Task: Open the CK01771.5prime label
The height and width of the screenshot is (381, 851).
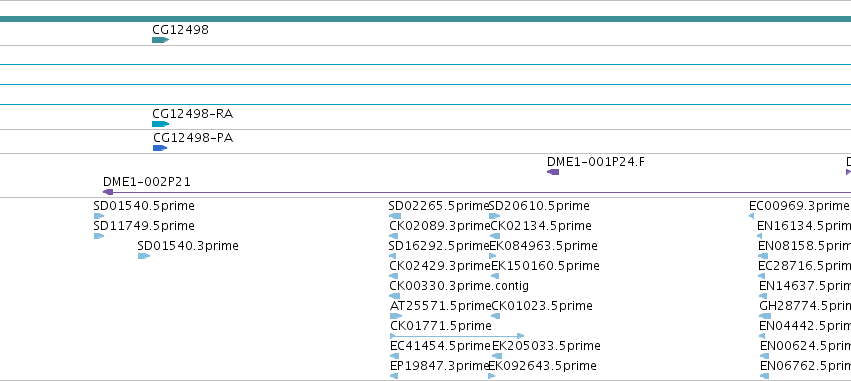Action: (x=441, y=326)
